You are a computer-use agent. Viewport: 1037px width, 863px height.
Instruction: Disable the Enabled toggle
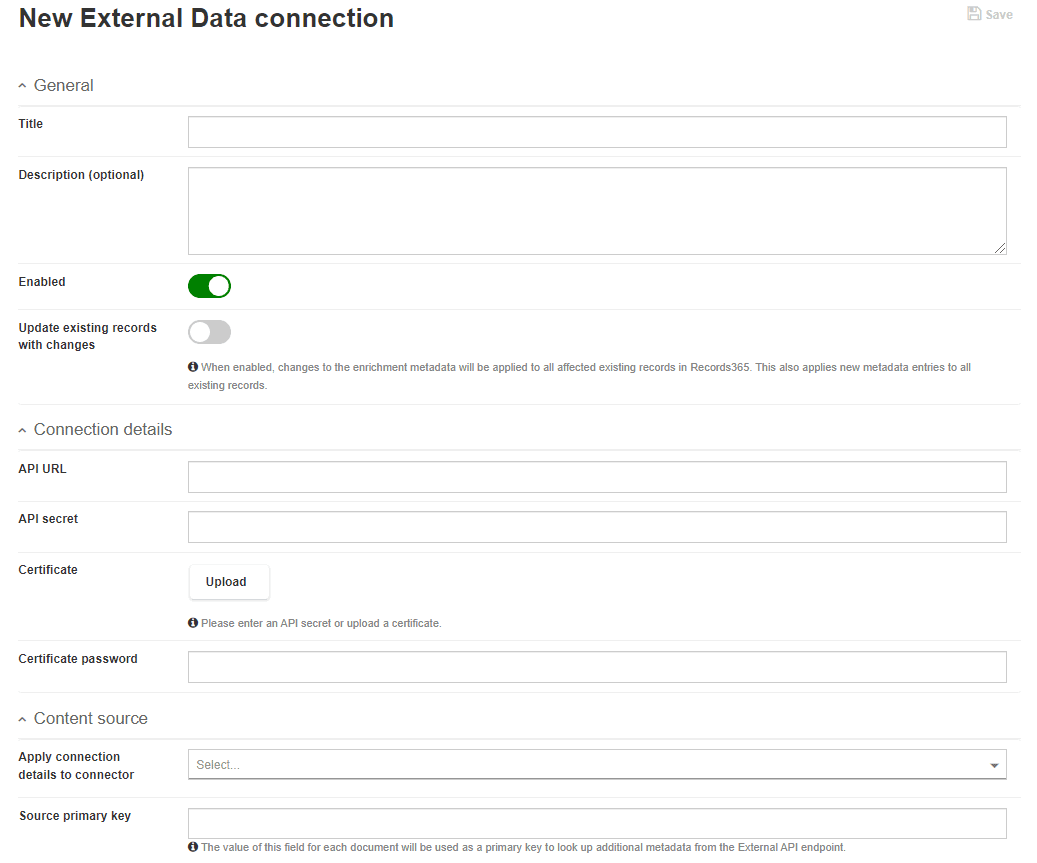(209, 286)
